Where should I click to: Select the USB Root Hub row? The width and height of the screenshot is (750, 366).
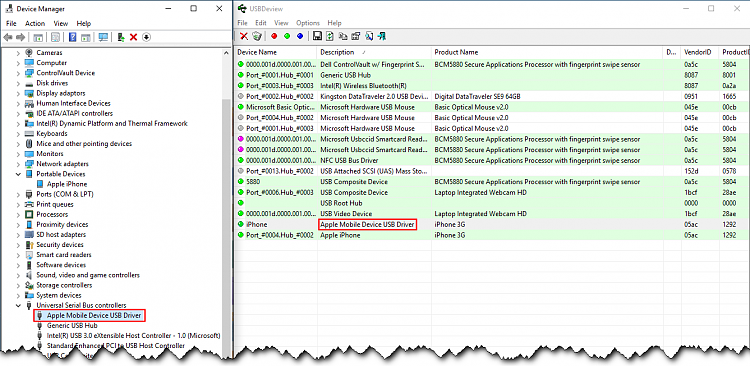[x=492, y=203]
